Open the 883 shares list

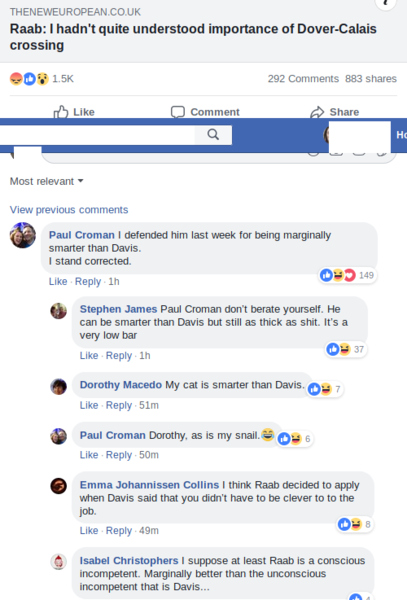tap(371, 79)
